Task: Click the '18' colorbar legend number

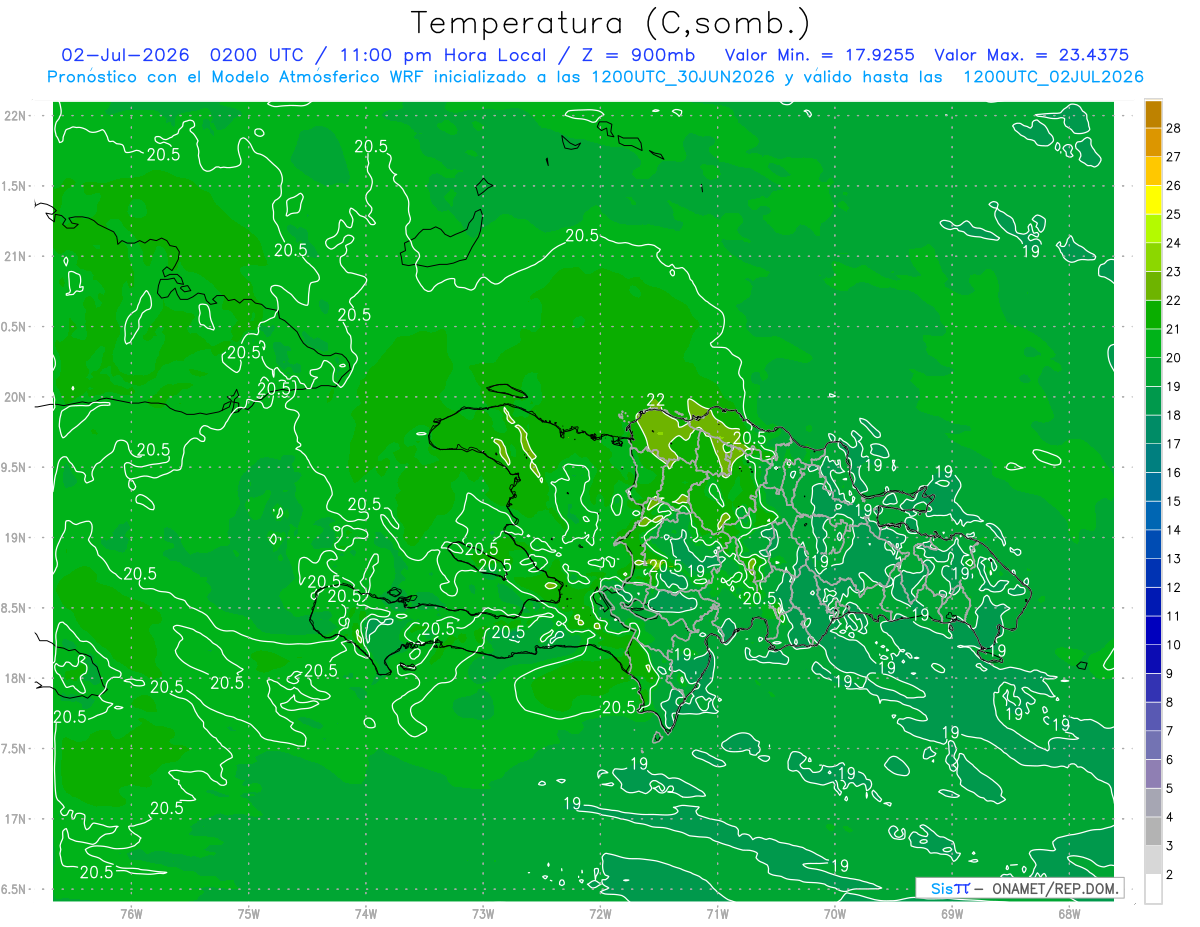Action: pyautogui.click(x=1174, y=415)
